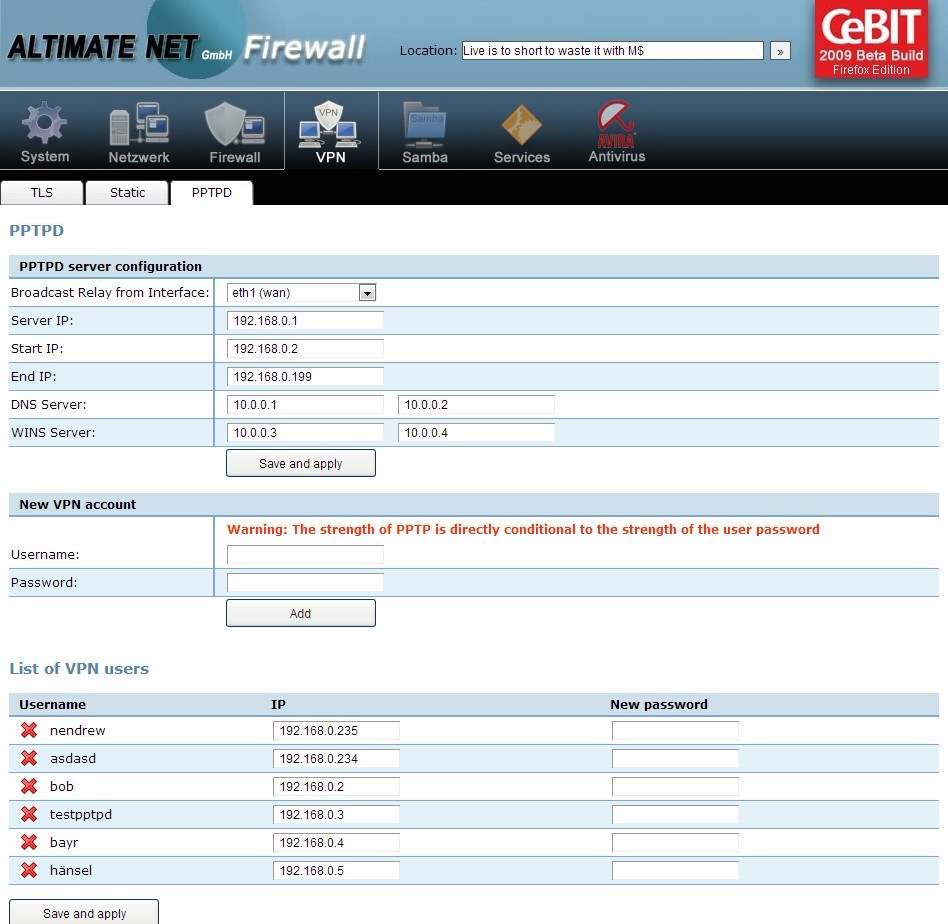Edit IP field for testpptpd

(x=336, y=815)
